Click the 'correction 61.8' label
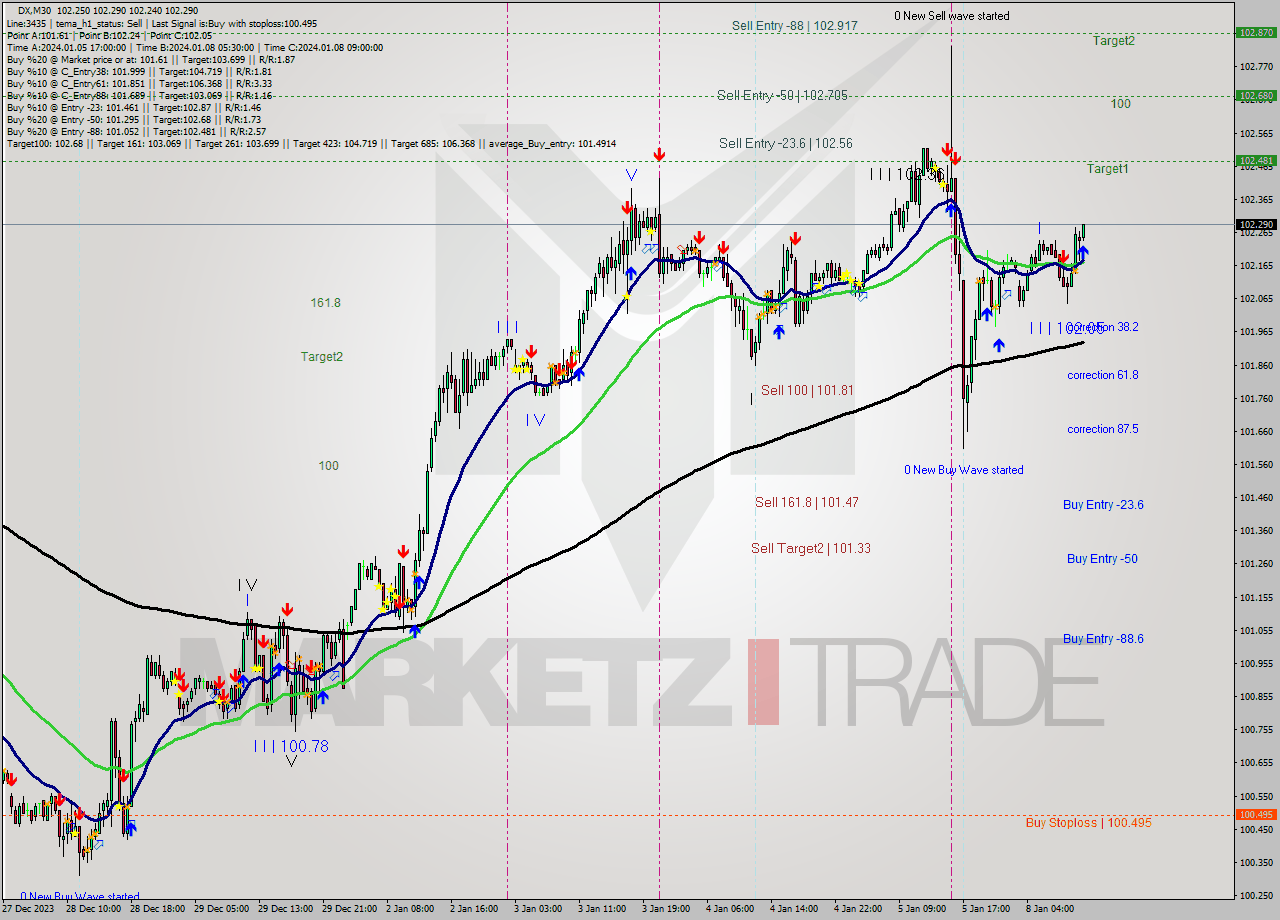Viewport: 1280px width, 920px height. 1103,375
